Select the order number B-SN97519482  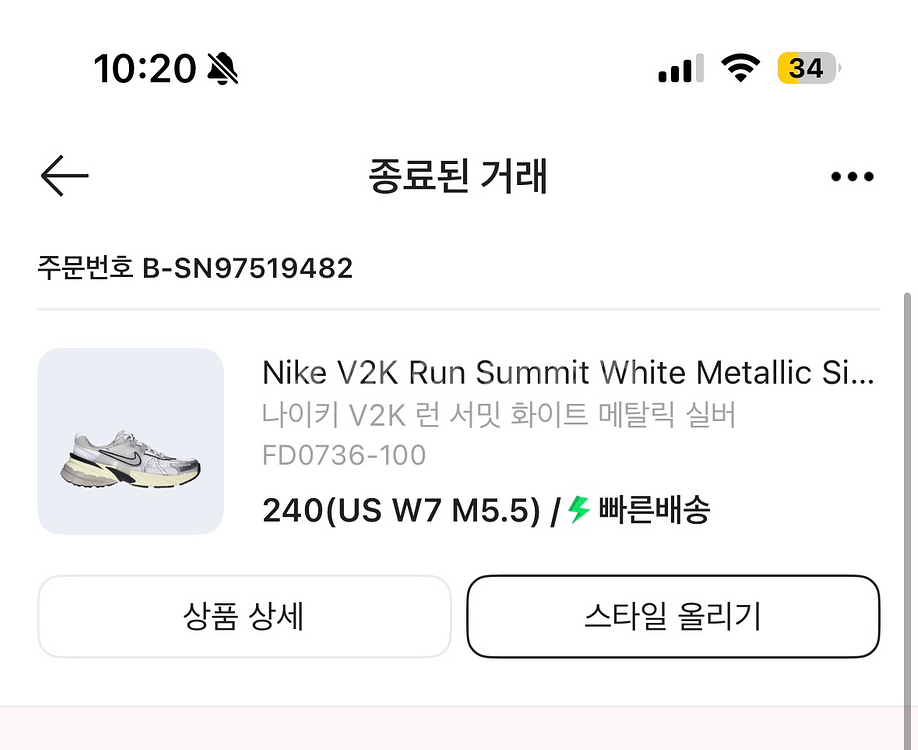coord(248,268)
